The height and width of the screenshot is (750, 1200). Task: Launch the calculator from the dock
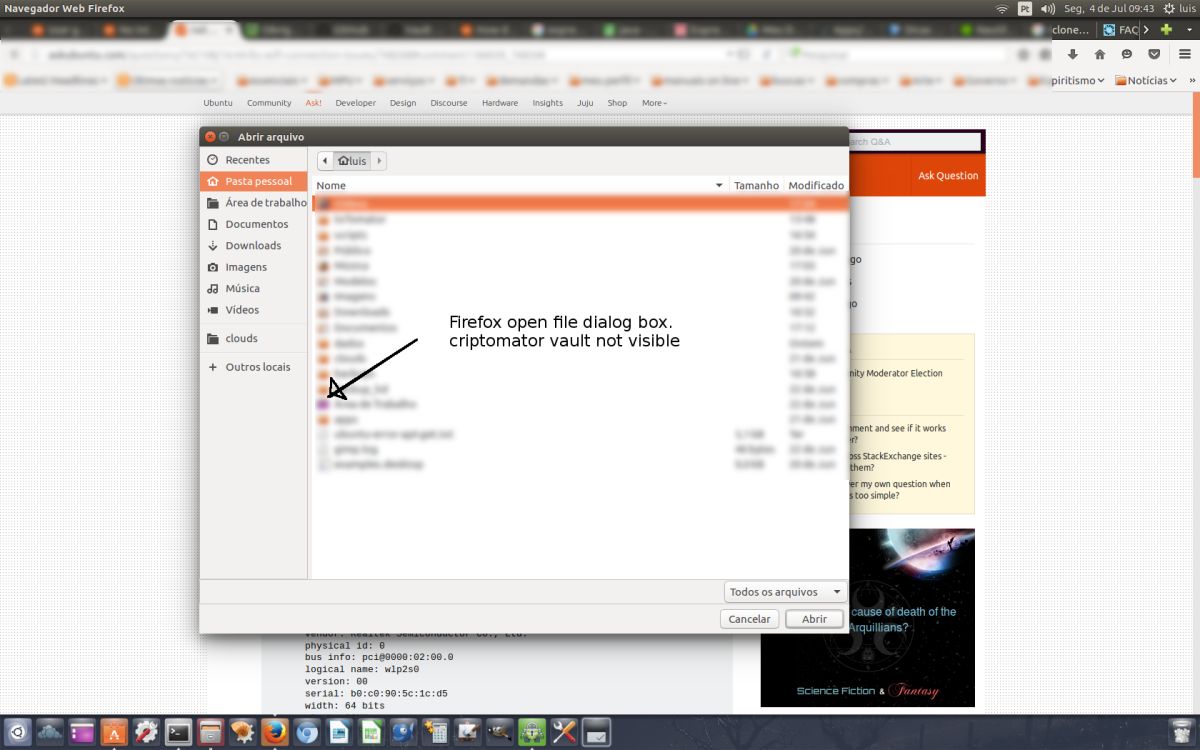435,731
